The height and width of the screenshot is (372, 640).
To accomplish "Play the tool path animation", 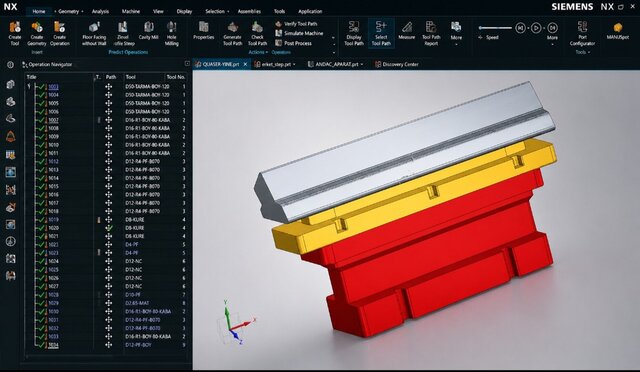I will click(x=536, y=28).
